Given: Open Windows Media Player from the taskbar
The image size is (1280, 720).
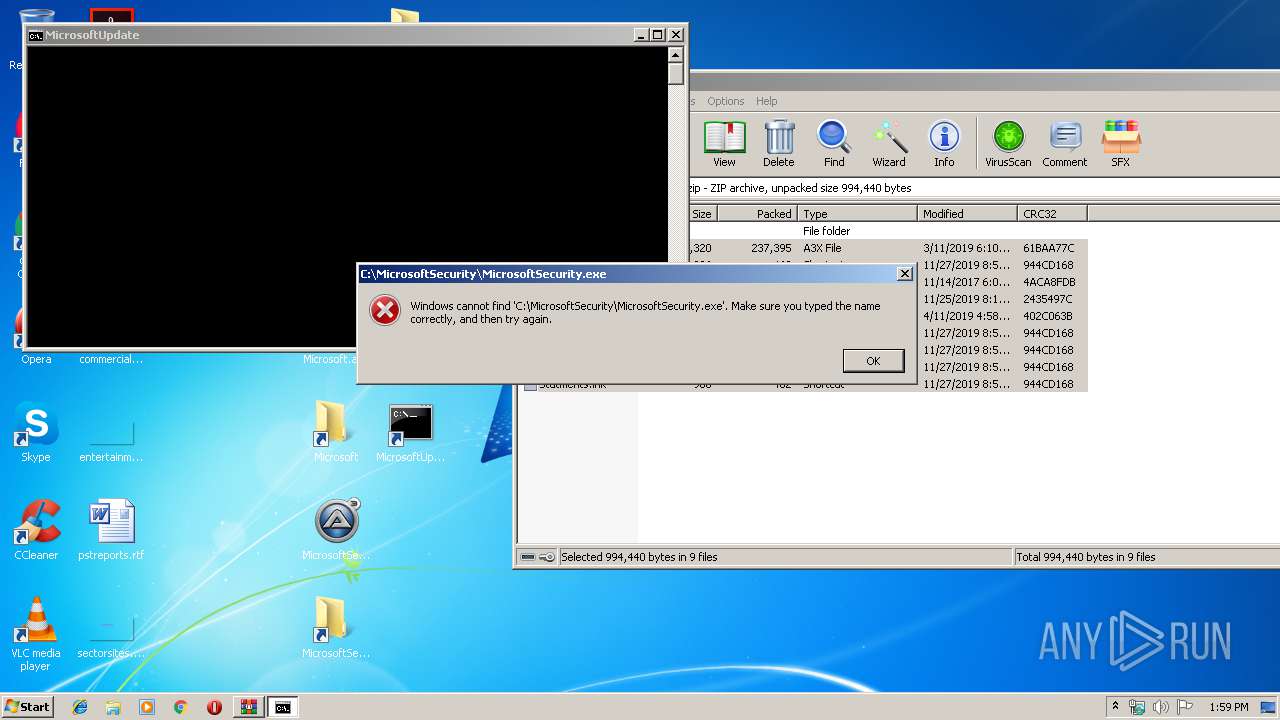Looking at the screenshot, I should (x=147, y=707).
